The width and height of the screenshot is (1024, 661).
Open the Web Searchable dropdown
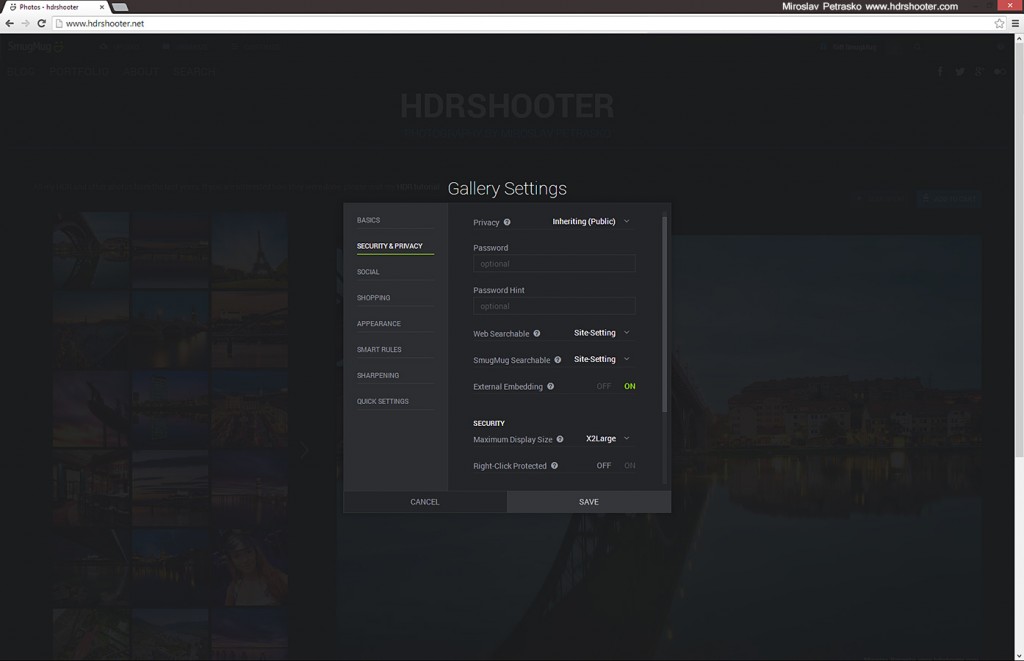coord(601,333)
